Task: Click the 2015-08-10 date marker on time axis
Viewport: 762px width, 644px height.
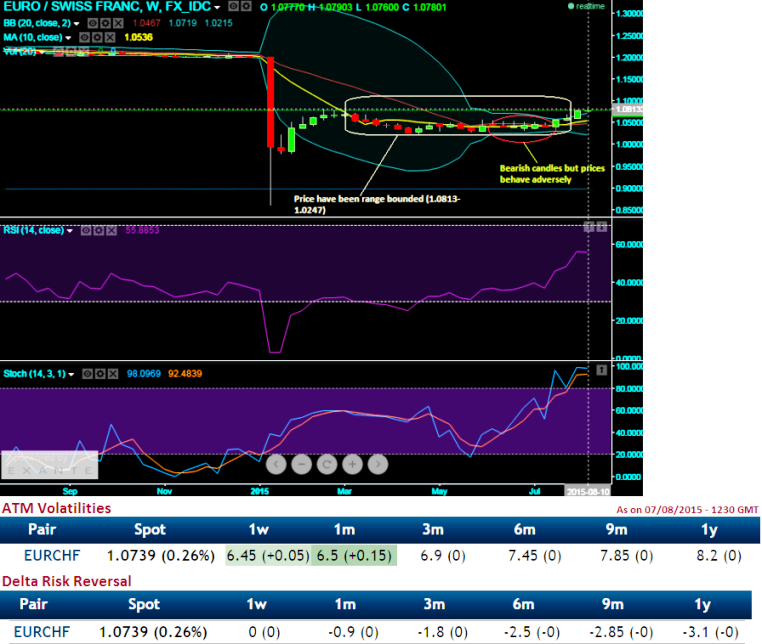Action: point(588,491)
